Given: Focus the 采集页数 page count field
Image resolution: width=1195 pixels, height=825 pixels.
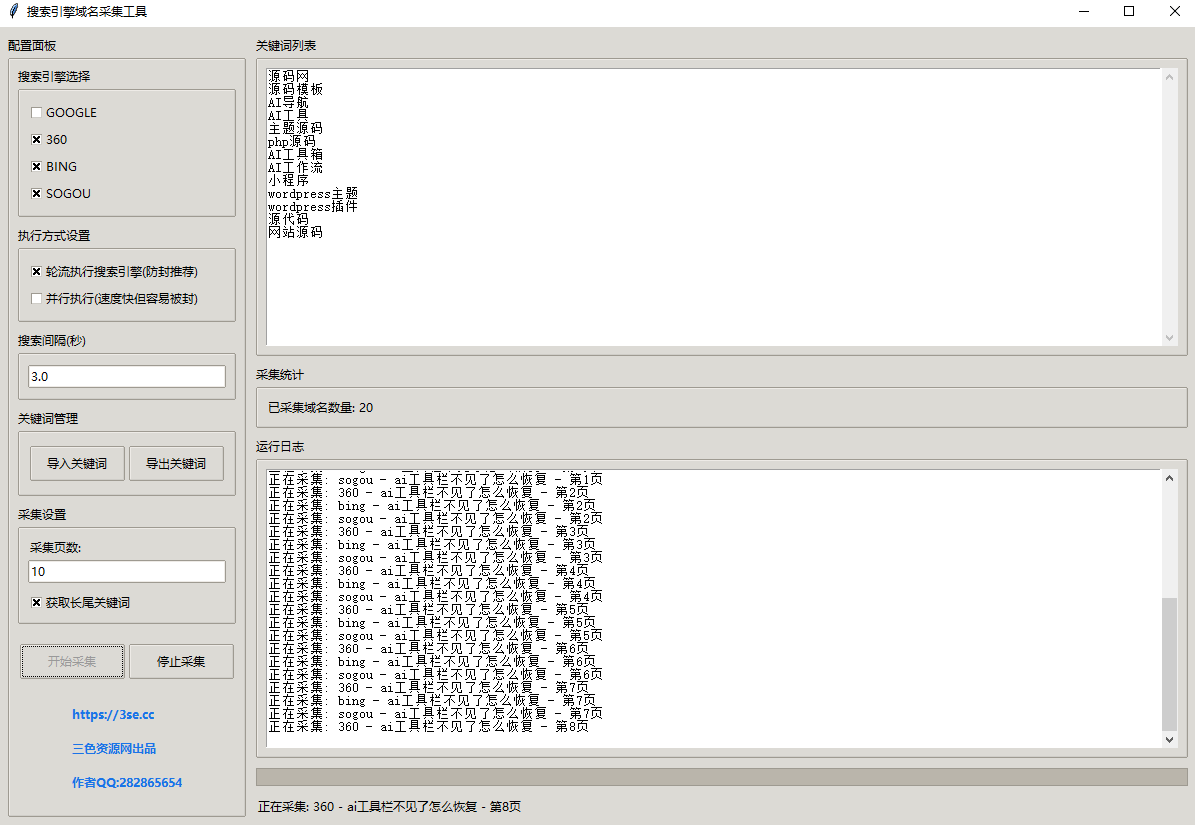Looking at the screenshot, I should point(127,572).
